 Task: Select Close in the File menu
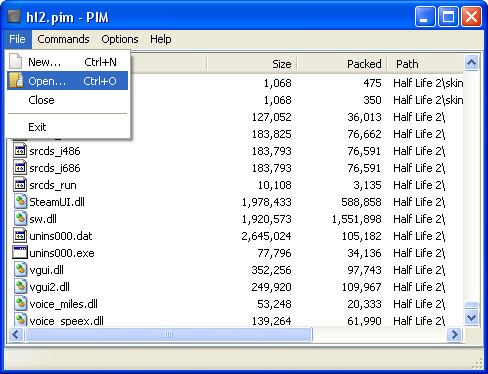[67, 100]
